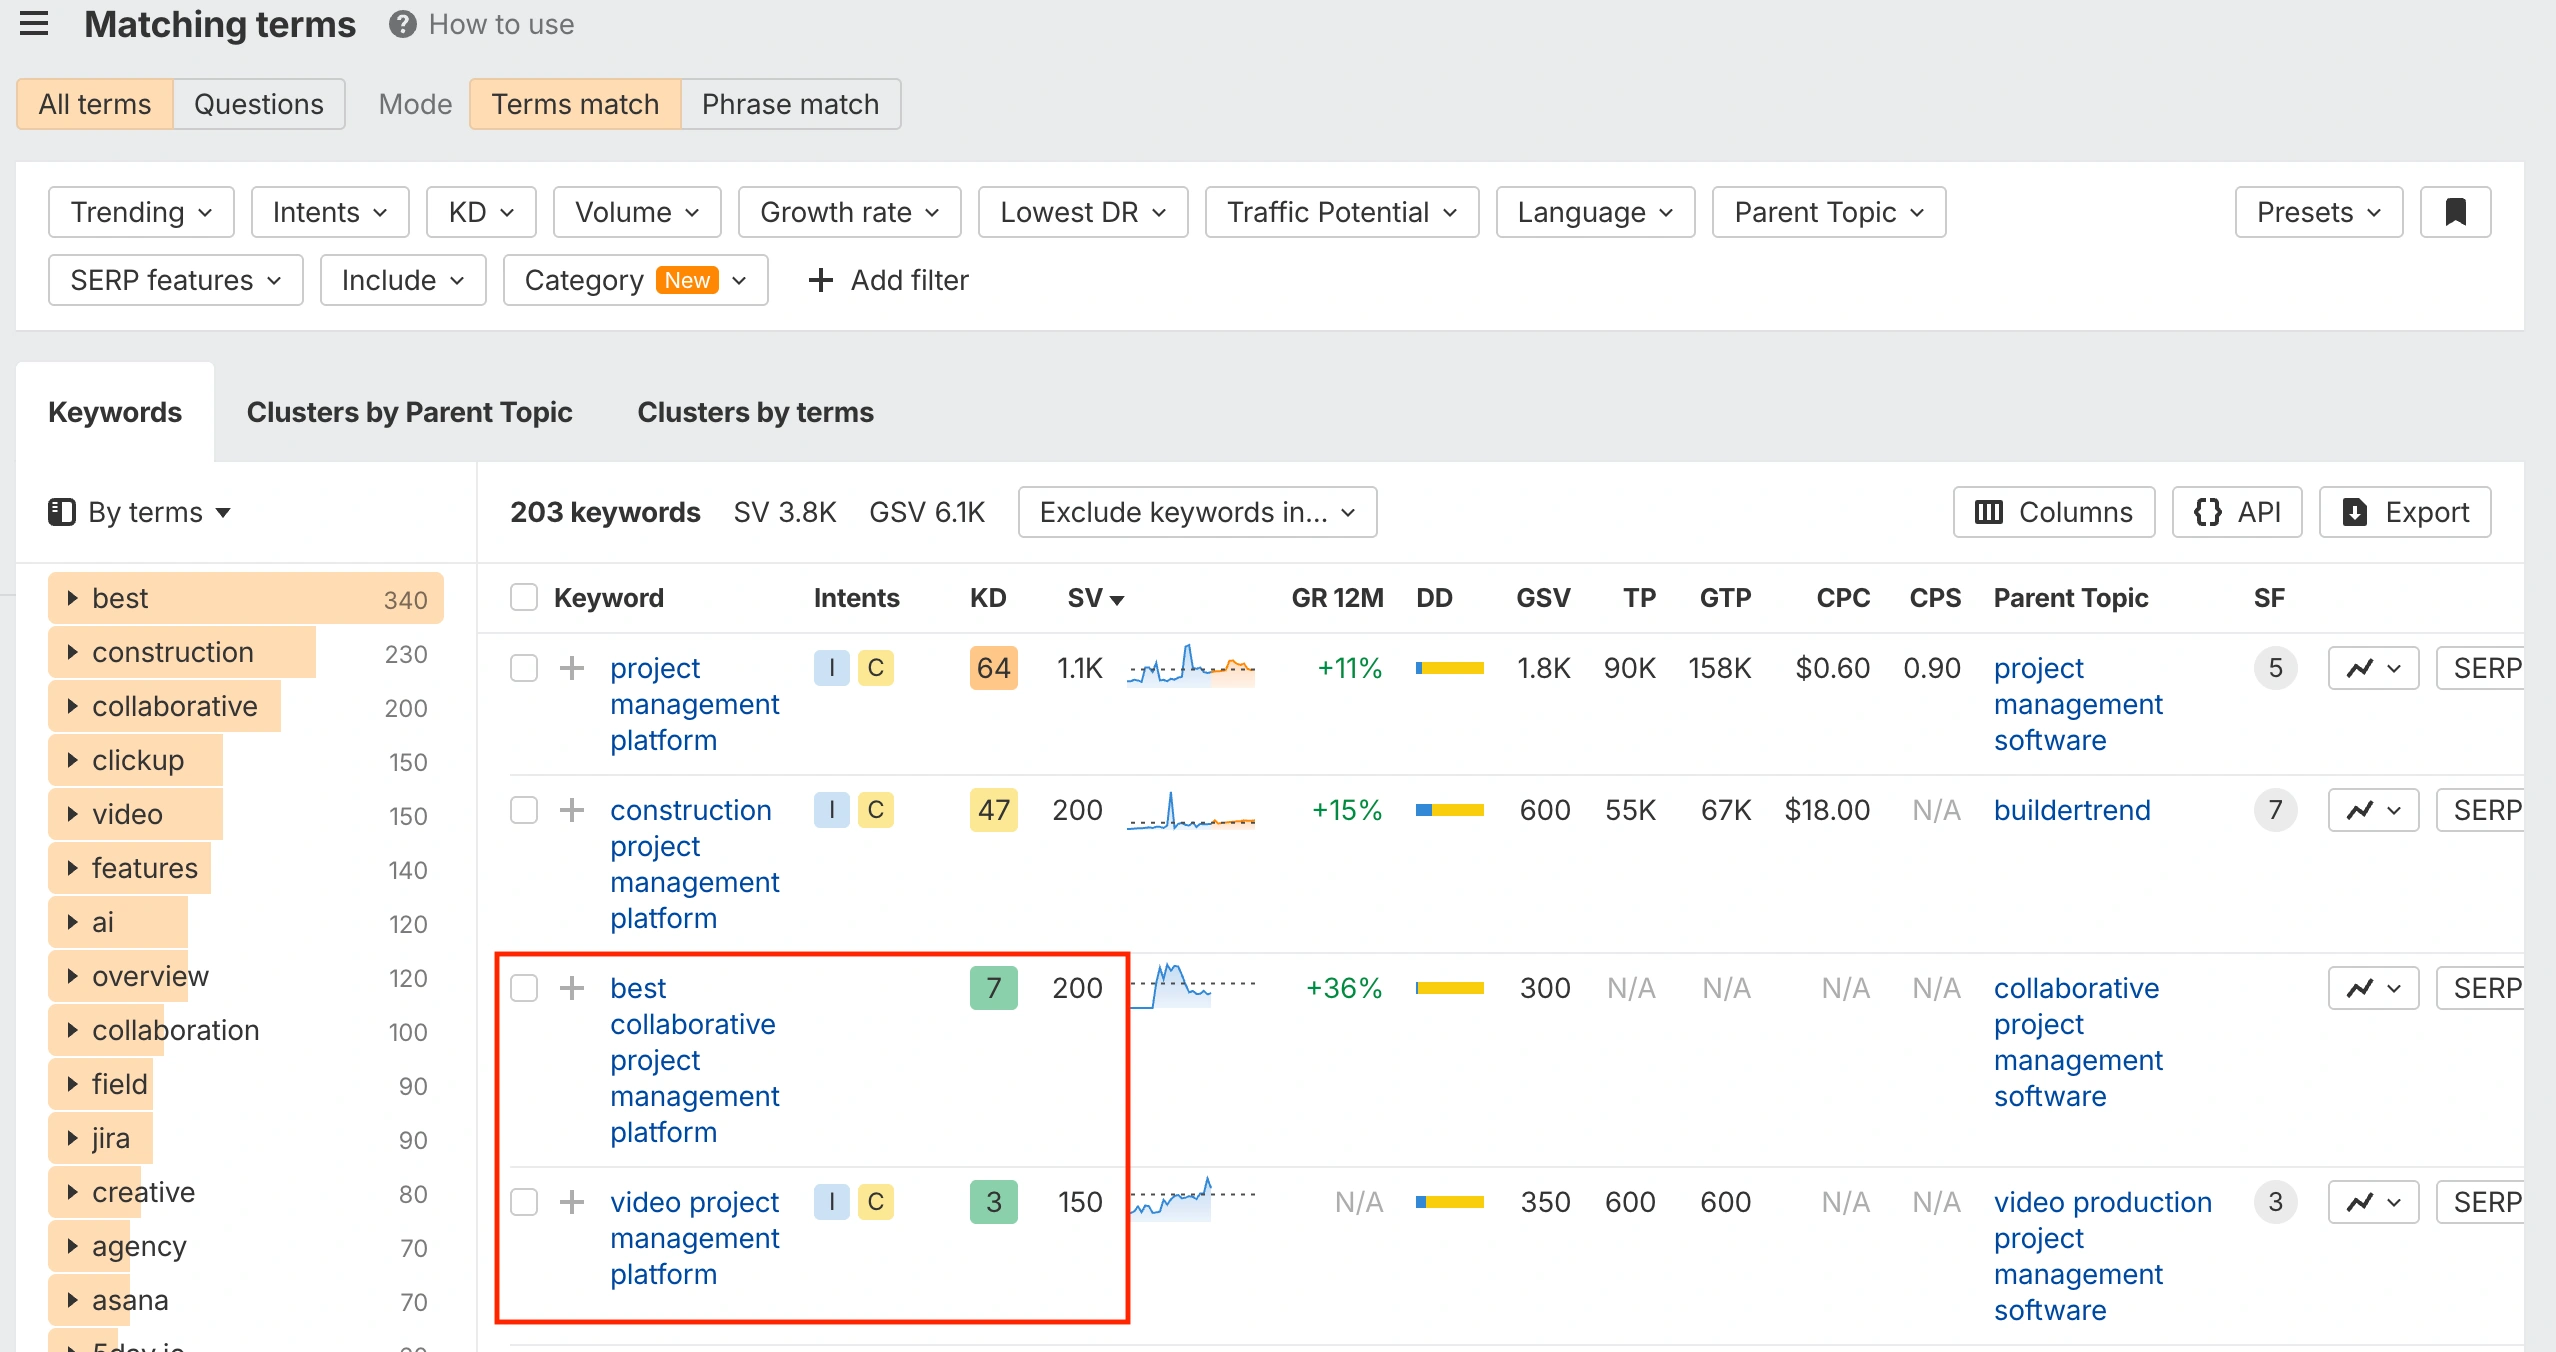Click Commercial intent badge on construction project row
The height and width of the screenshot is (1352, 2556).
(876, 810)
